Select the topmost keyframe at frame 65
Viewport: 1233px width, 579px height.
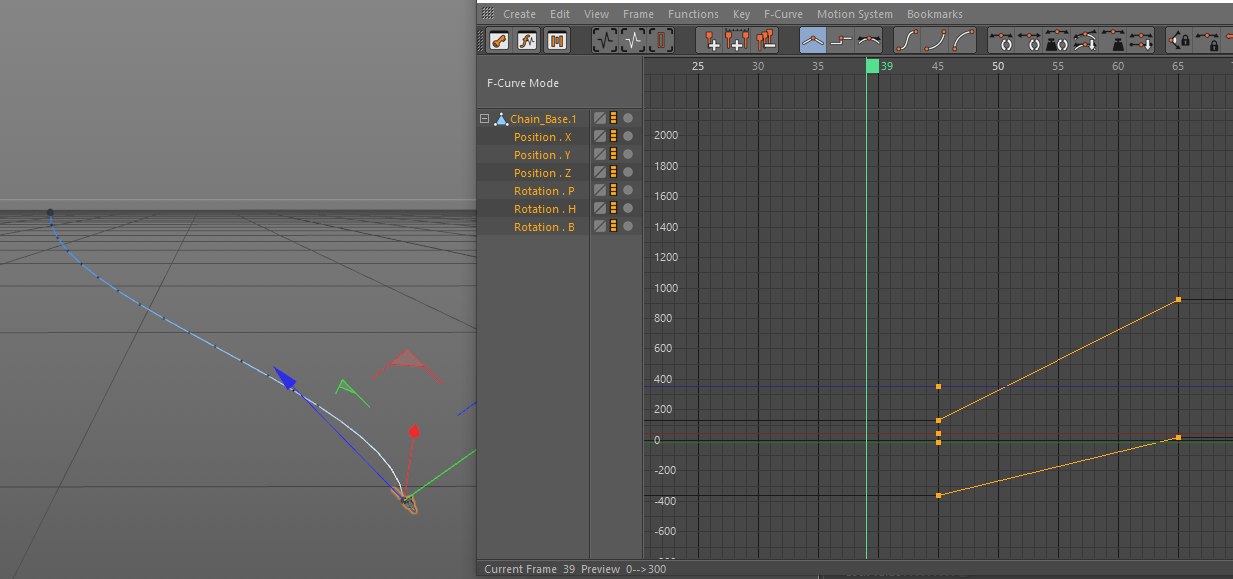pos(1178,299)
